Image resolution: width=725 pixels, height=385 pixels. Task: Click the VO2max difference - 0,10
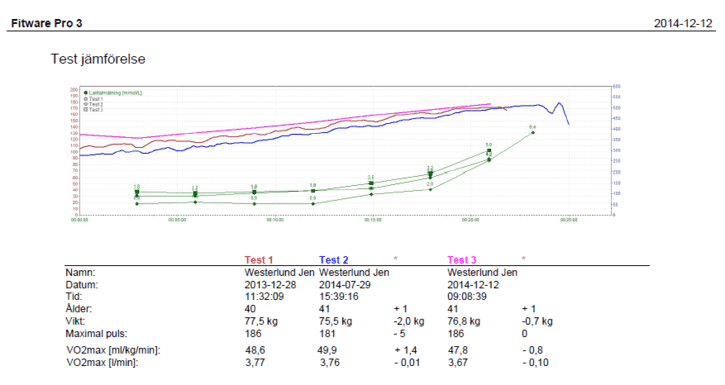pyautogui.click(x=535, y=363)
